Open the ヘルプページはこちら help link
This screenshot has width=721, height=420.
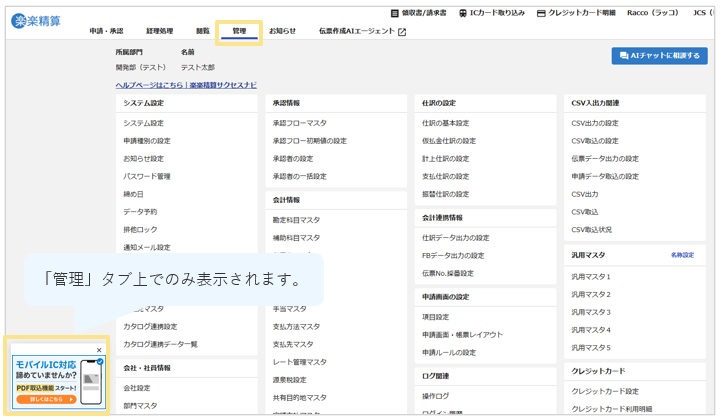pyautogui.click(x=186, y=85)
